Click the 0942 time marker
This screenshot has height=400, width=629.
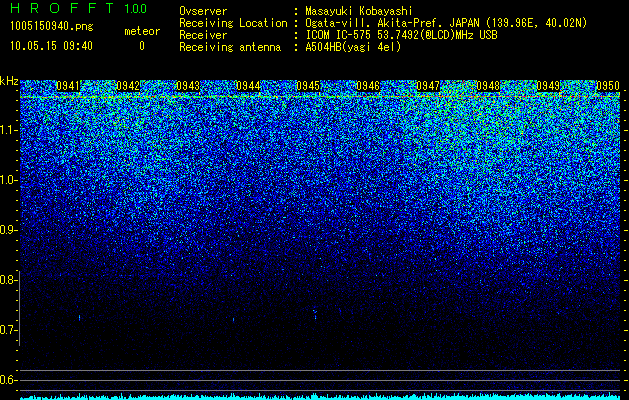coord(128,86)
